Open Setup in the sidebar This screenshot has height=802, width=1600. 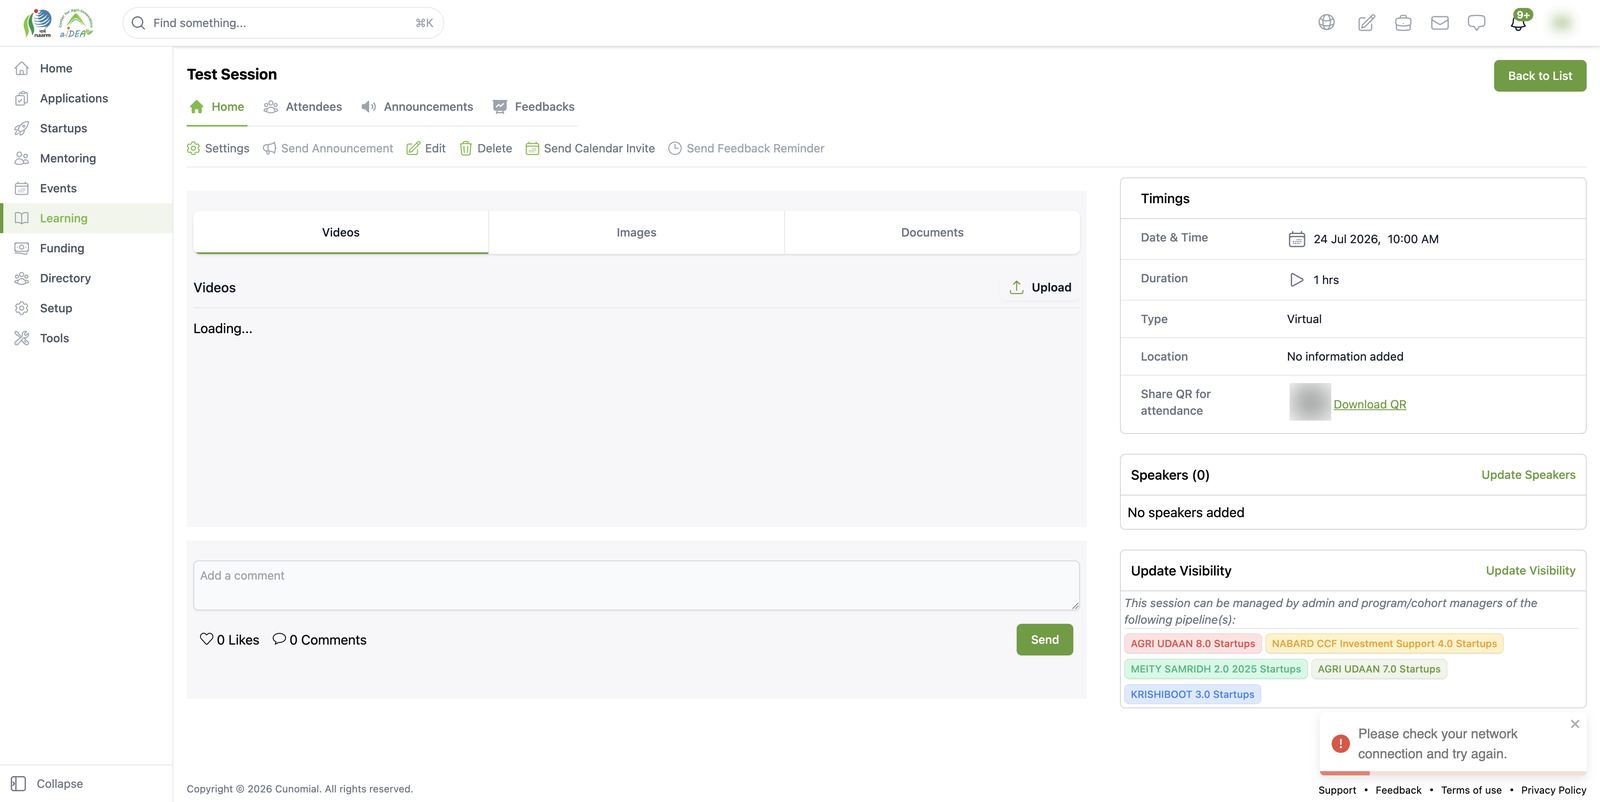pyautogui.click(x=86, y=308)
